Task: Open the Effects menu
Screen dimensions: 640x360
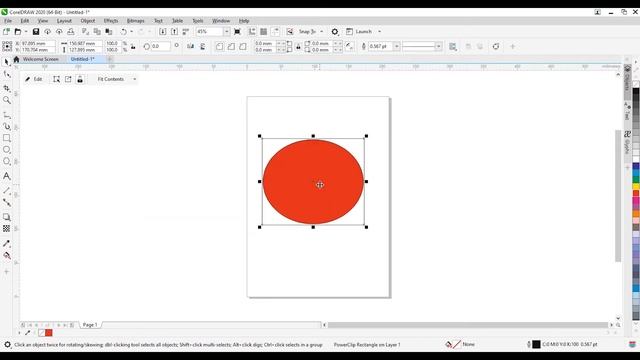Action: tap(111, 21)
